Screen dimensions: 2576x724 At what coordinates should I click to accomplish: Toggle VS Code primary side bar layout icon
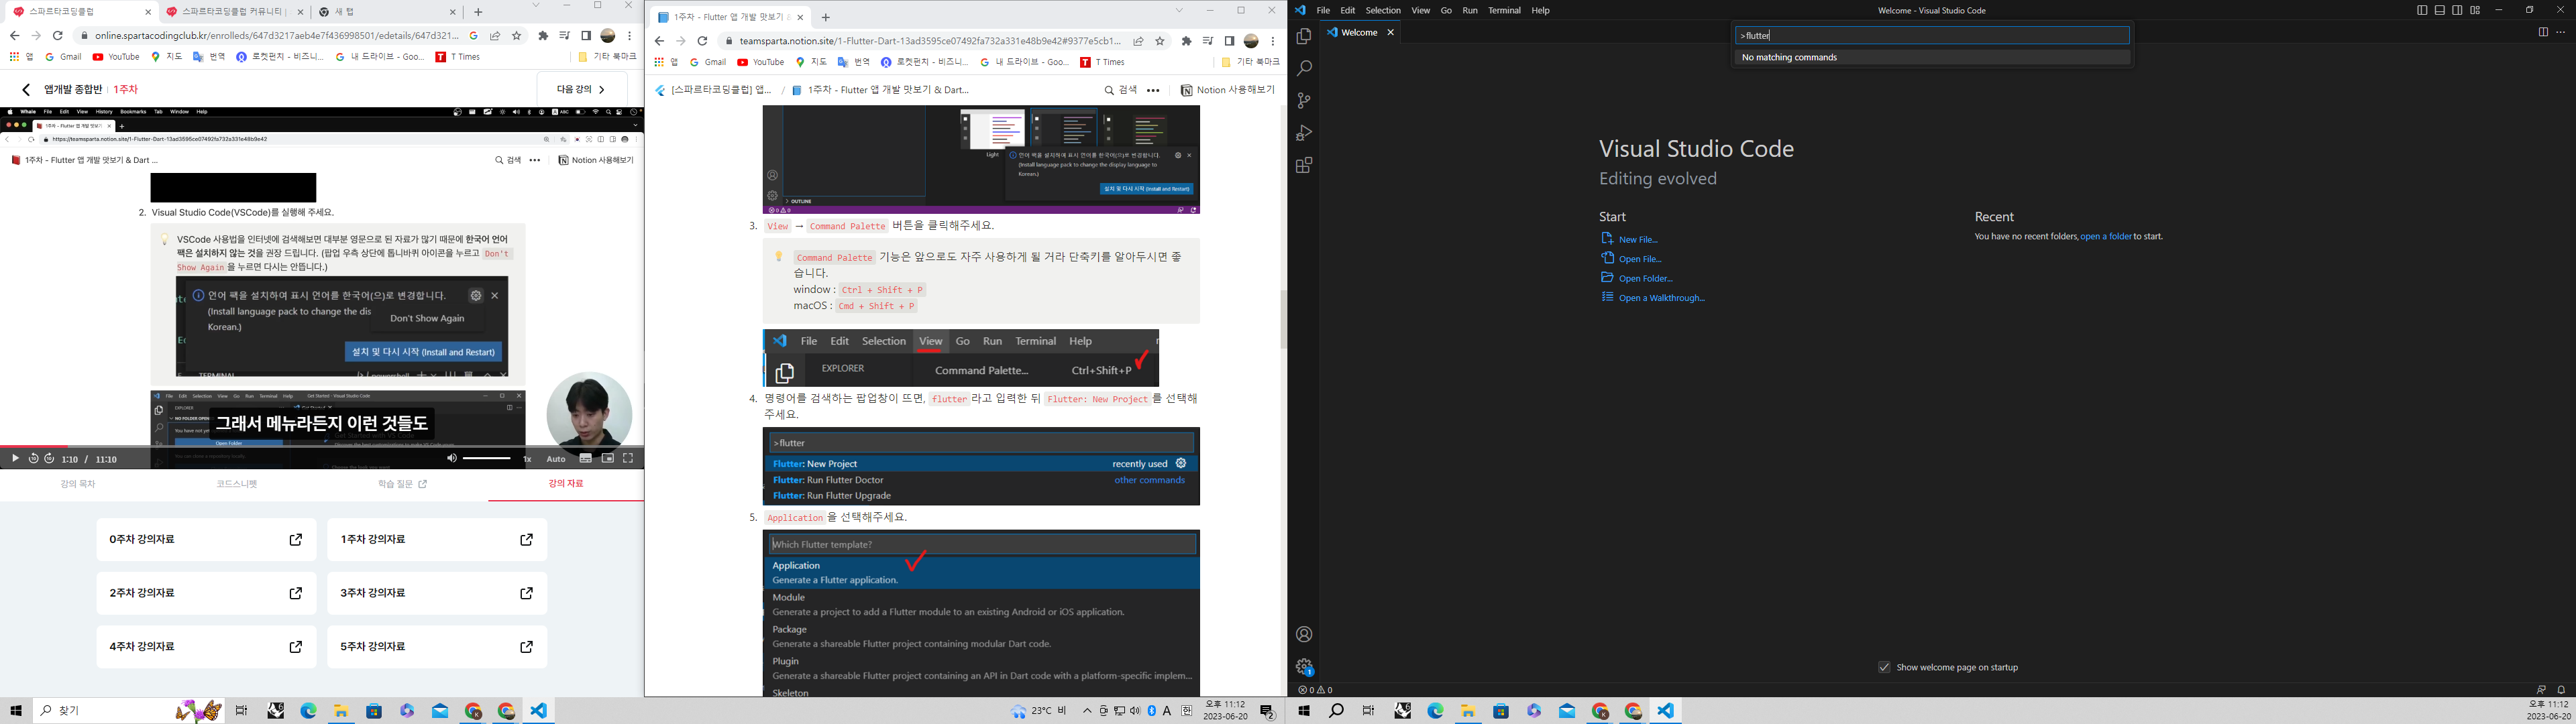click(x=2421, y=10)
